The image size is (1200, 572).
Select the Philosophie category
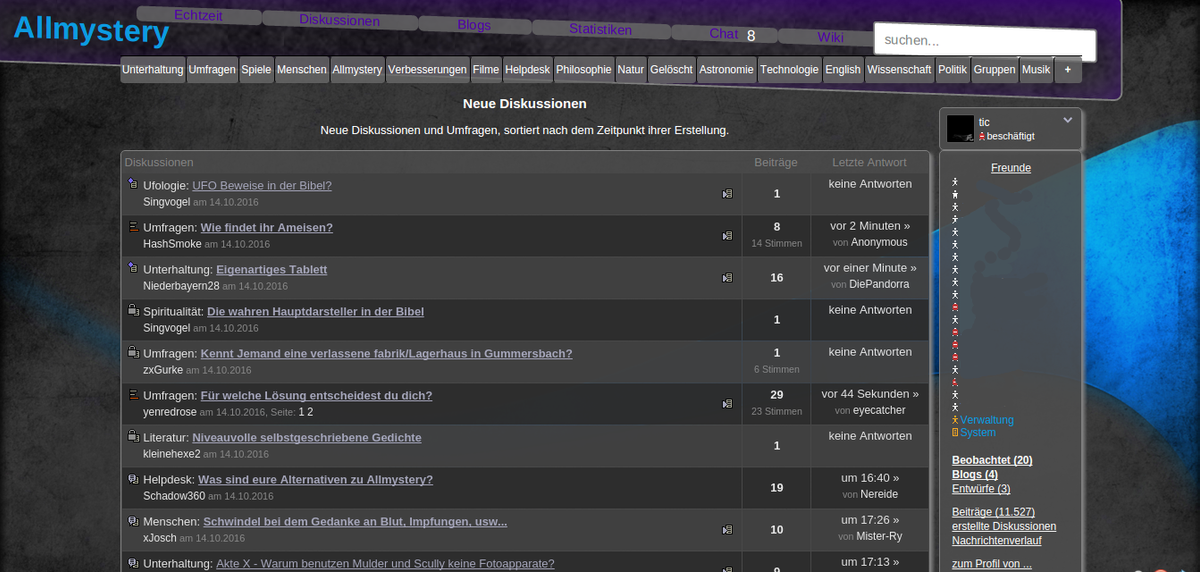tap(584, 70)
